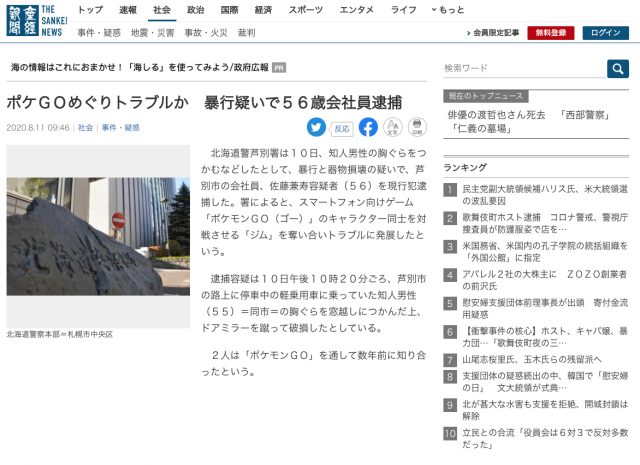This screenshot has height=465, width=640.
Task: Go to Sankei News logo homepage
Action: [33, 19]
